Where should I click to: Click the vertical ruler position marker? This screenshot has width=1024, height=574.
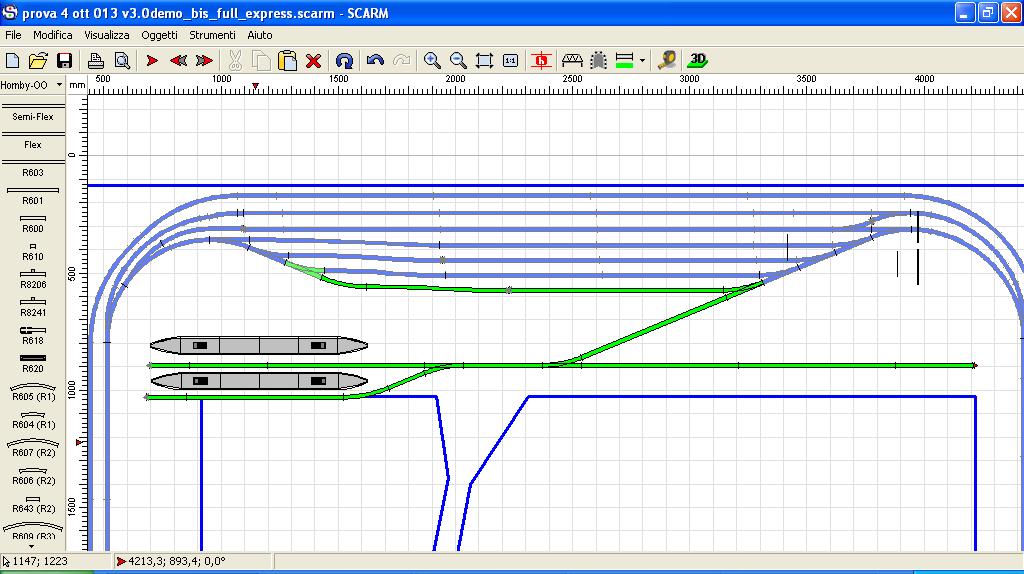pyautogui.click(x=79, y=443)
